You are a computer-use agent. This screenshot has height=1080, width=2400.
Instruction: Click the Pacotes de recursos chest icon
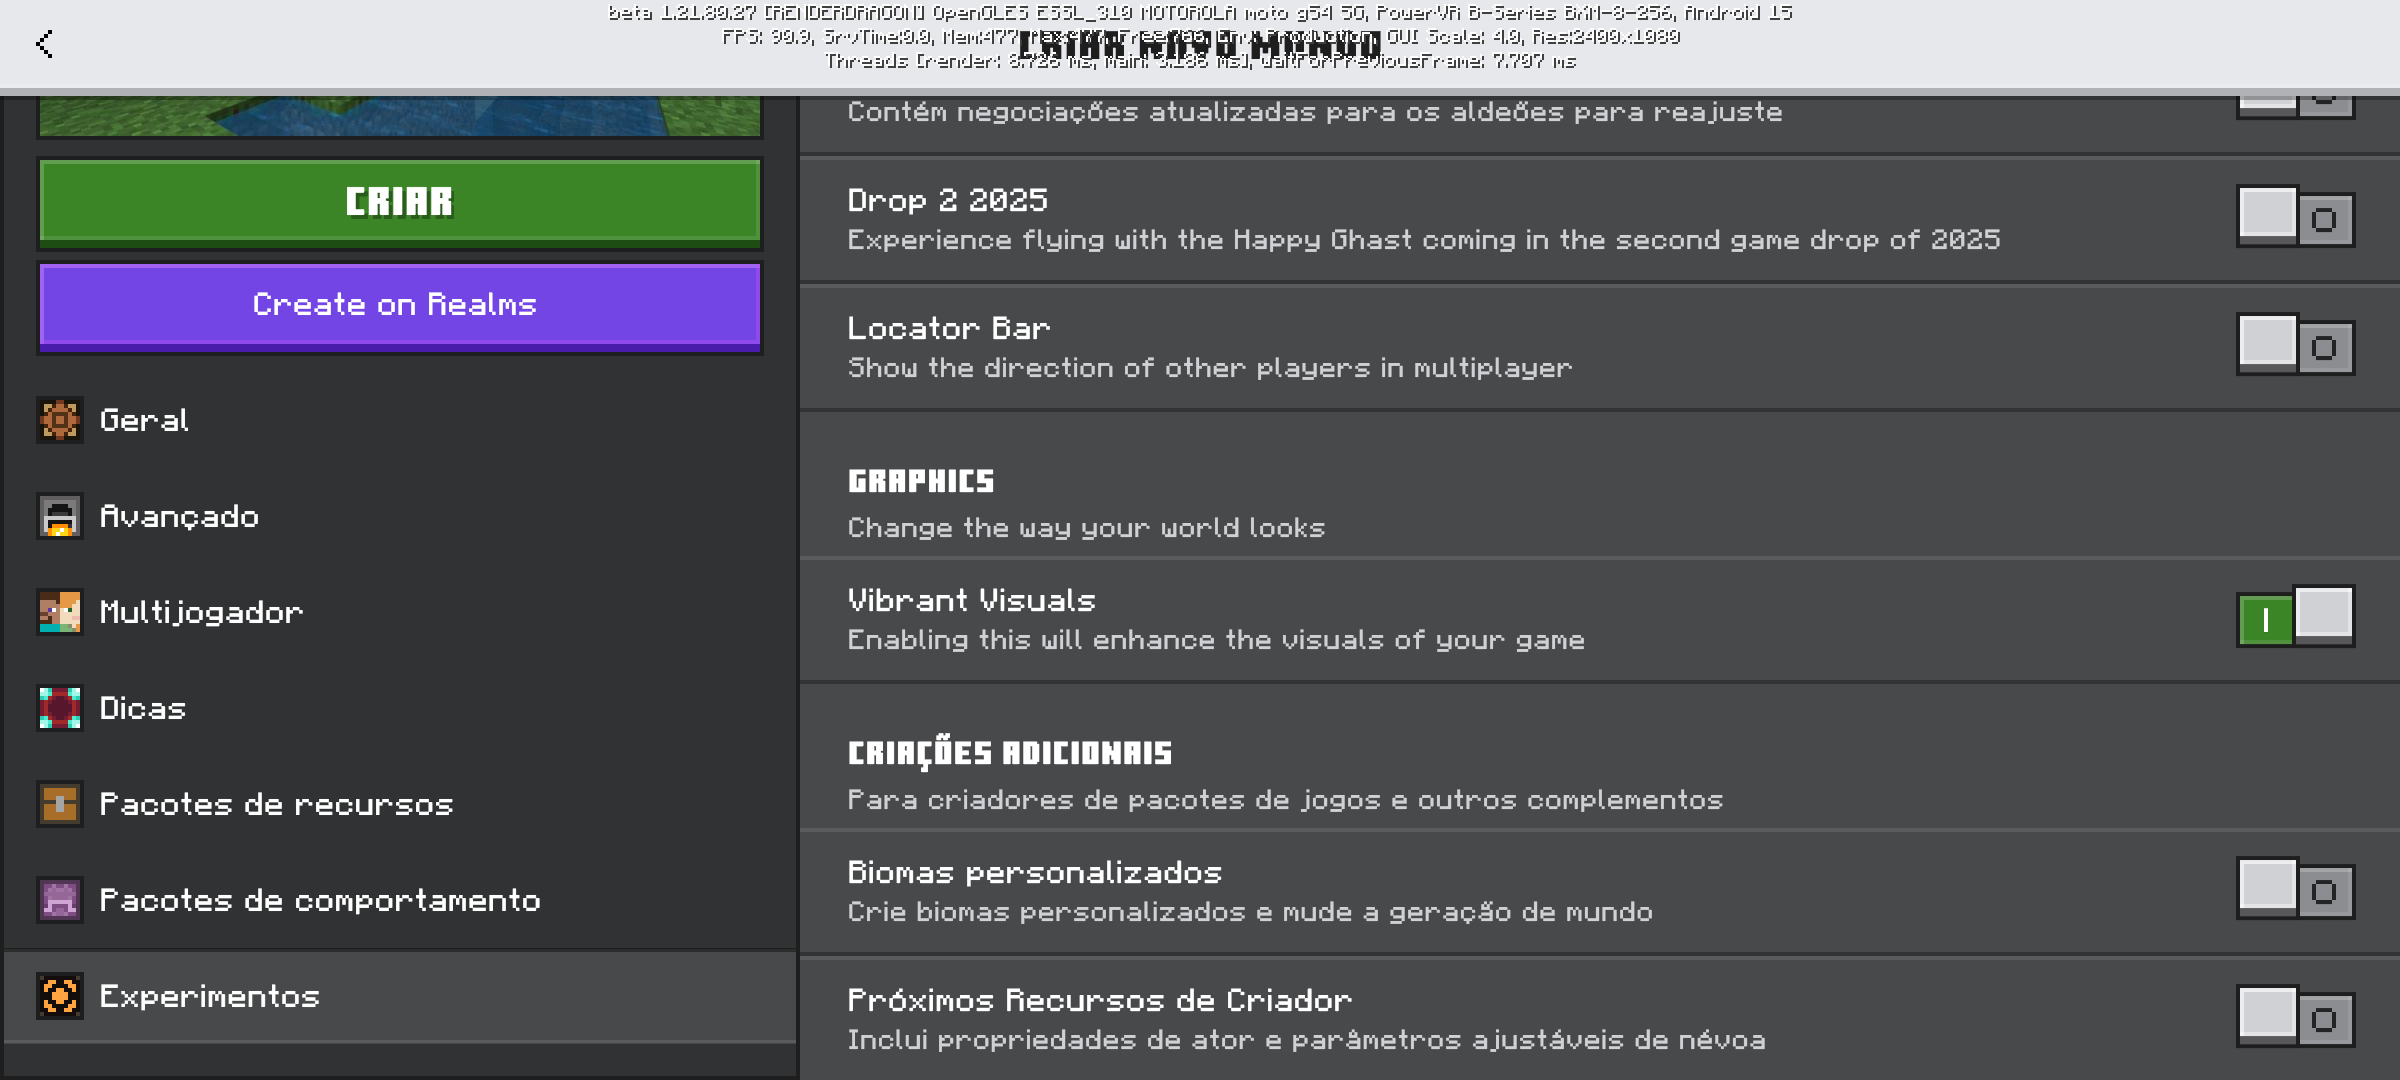click(60, 804)
